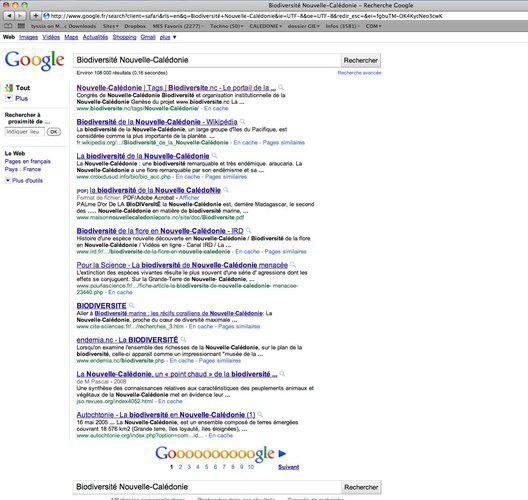Click the OK button beside location field

[54, 132]
